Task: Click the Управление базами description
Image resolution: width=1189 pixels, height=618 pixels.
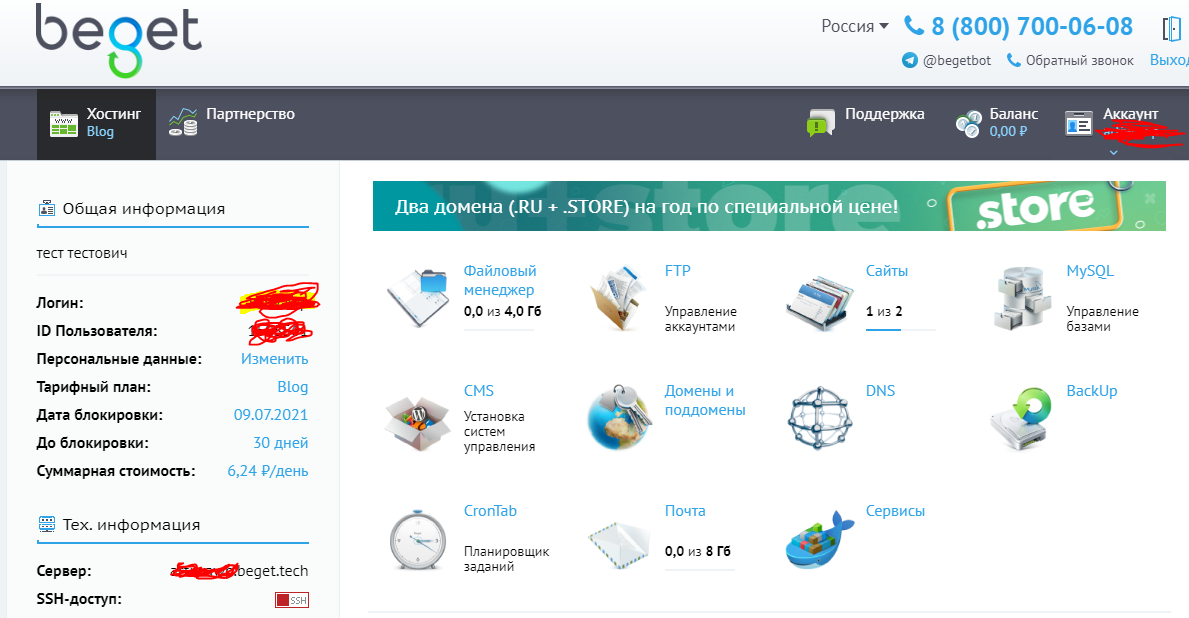Action: [1103, 319]
